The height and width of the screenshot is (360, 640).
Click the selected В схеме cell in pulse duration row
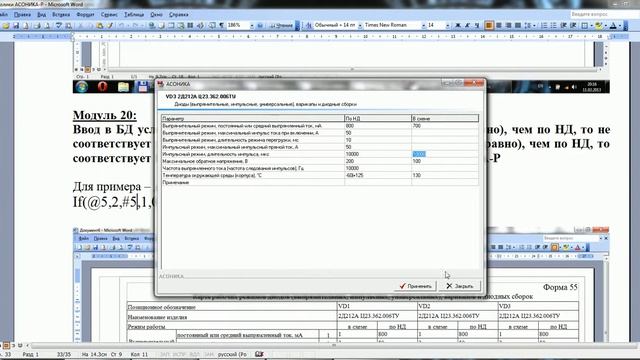[445, 154]
